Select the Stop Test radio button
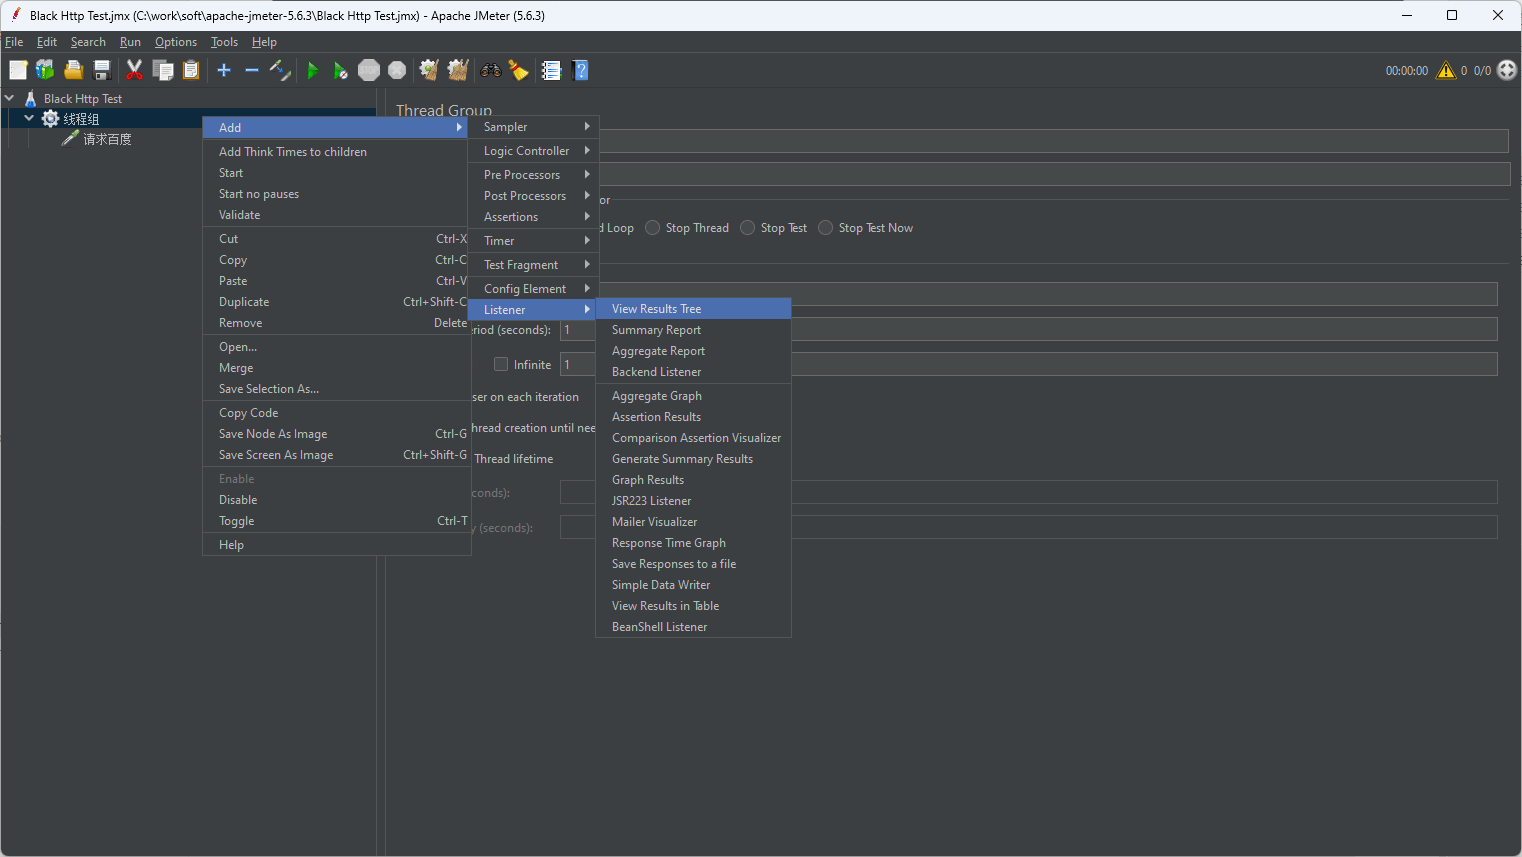 [748, 228]
